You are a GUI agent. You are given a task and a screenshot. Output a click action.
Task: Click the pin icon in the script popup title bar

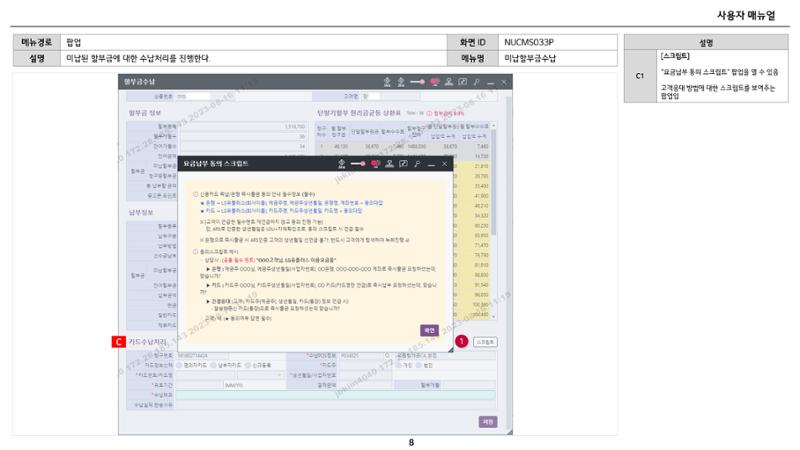(417, 164)
